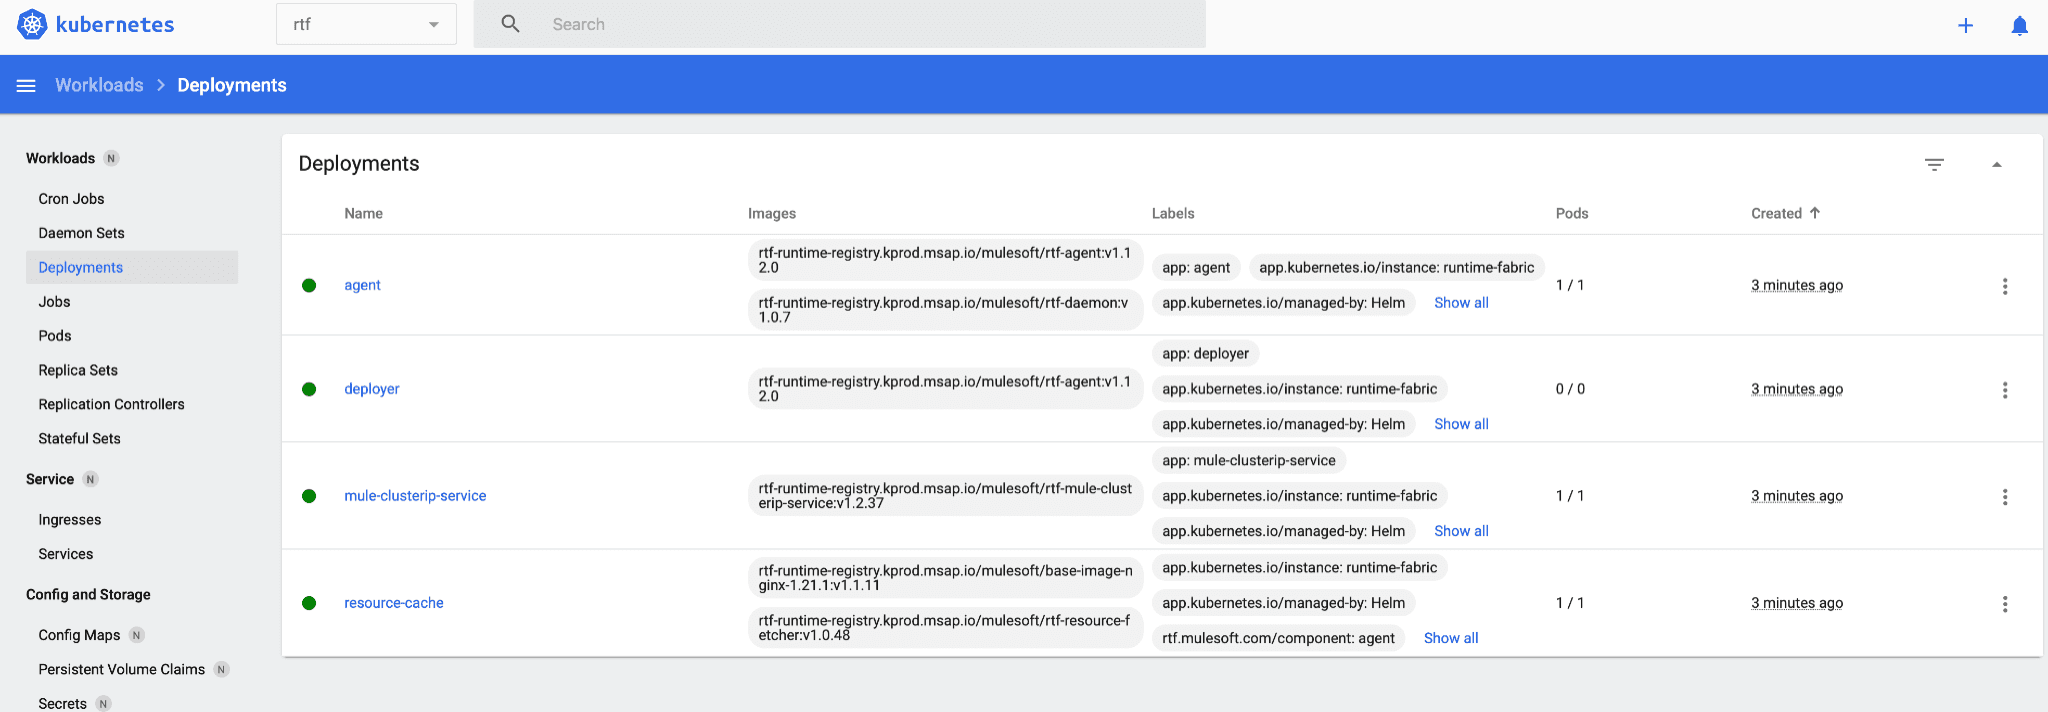Open the hamburger navigation menu
The width and height of the screenshot is (2048, 712).
pos(26,86)
